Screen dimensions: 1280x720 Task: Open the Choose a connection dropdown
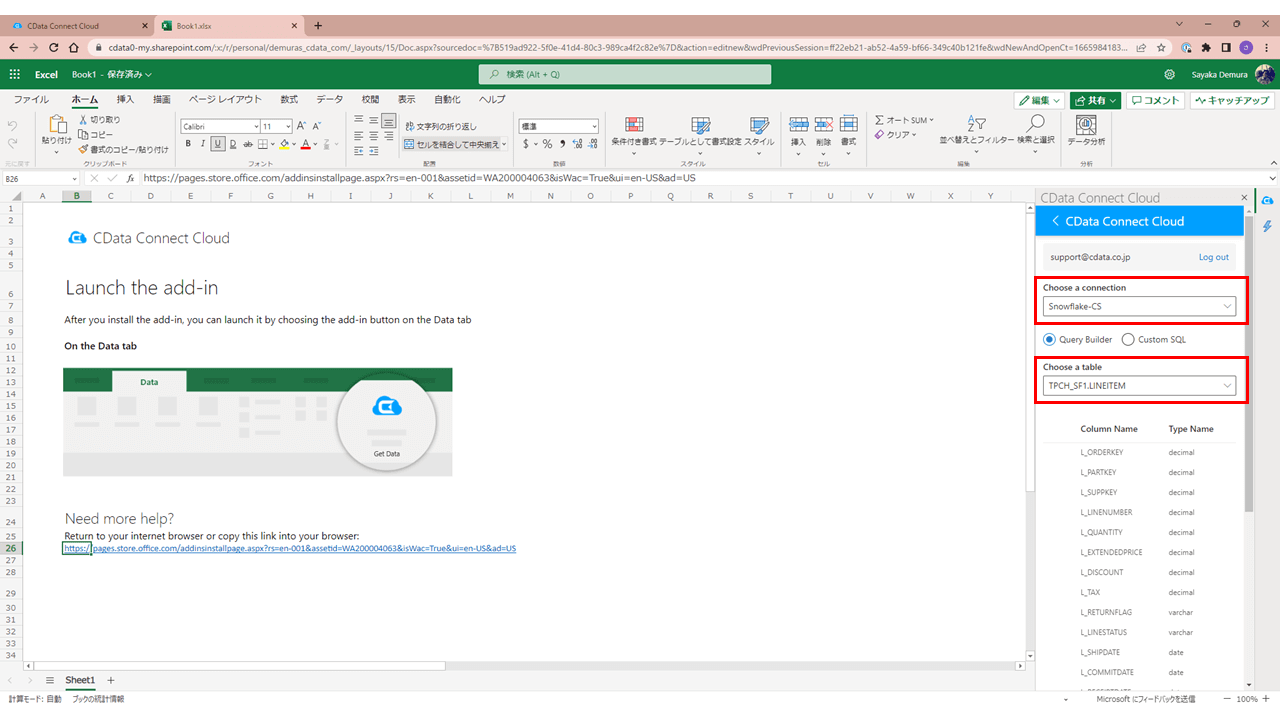click(x=1139, y=306)
